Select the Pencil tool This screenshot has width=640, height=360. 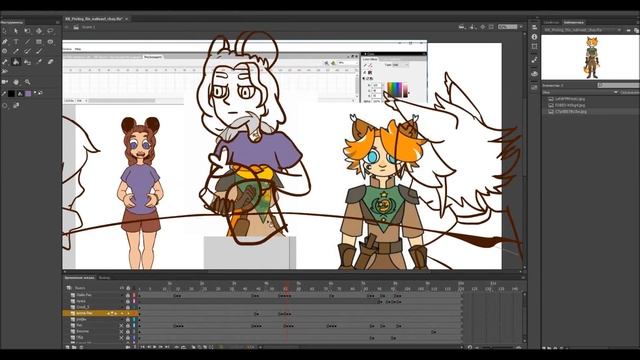click(16, 51)
